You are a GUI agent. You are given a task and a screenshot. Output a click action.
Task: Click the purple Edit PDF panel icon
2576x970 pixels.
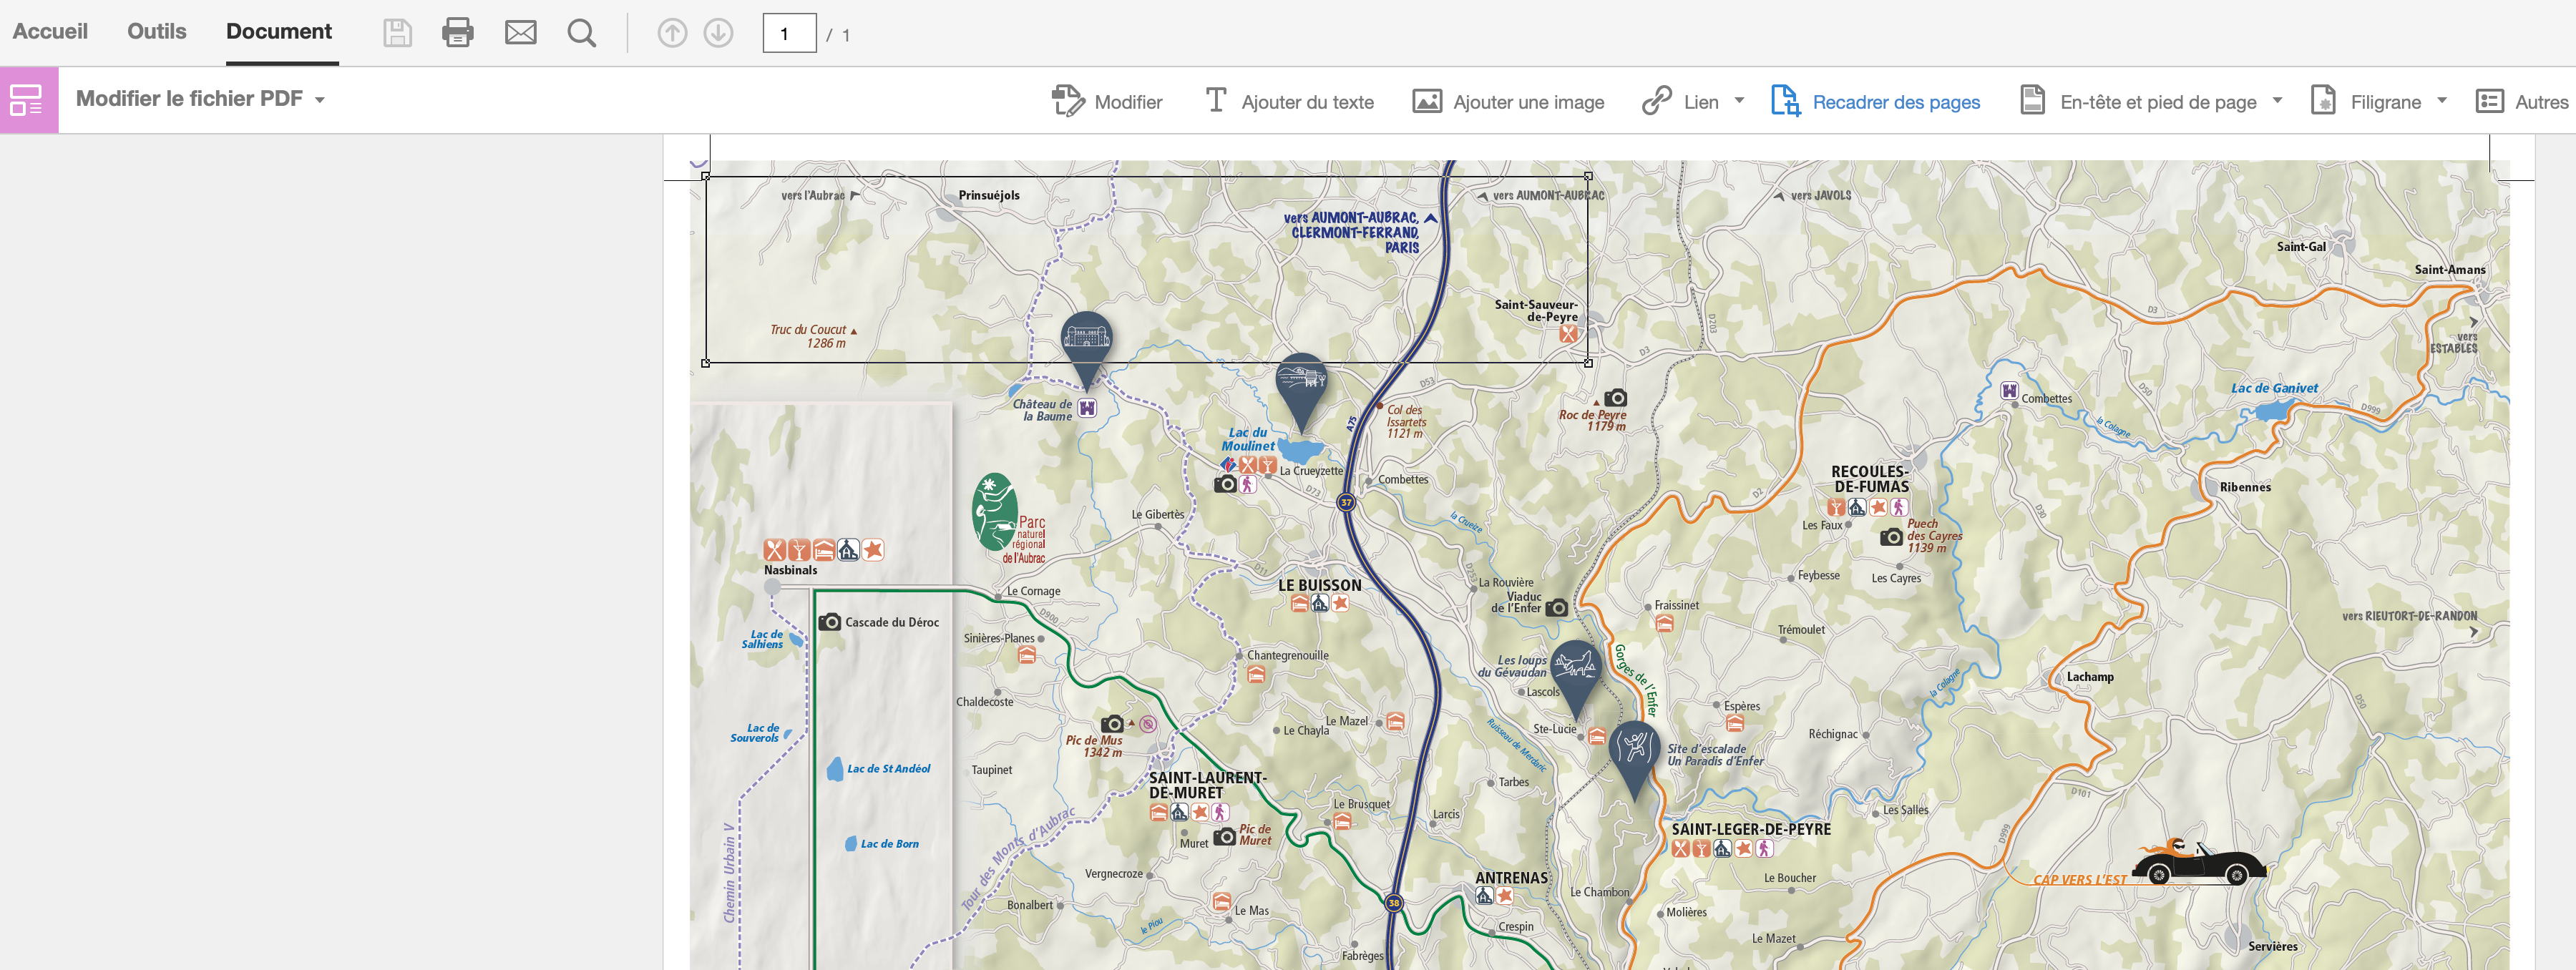click(x=28, y=100)
